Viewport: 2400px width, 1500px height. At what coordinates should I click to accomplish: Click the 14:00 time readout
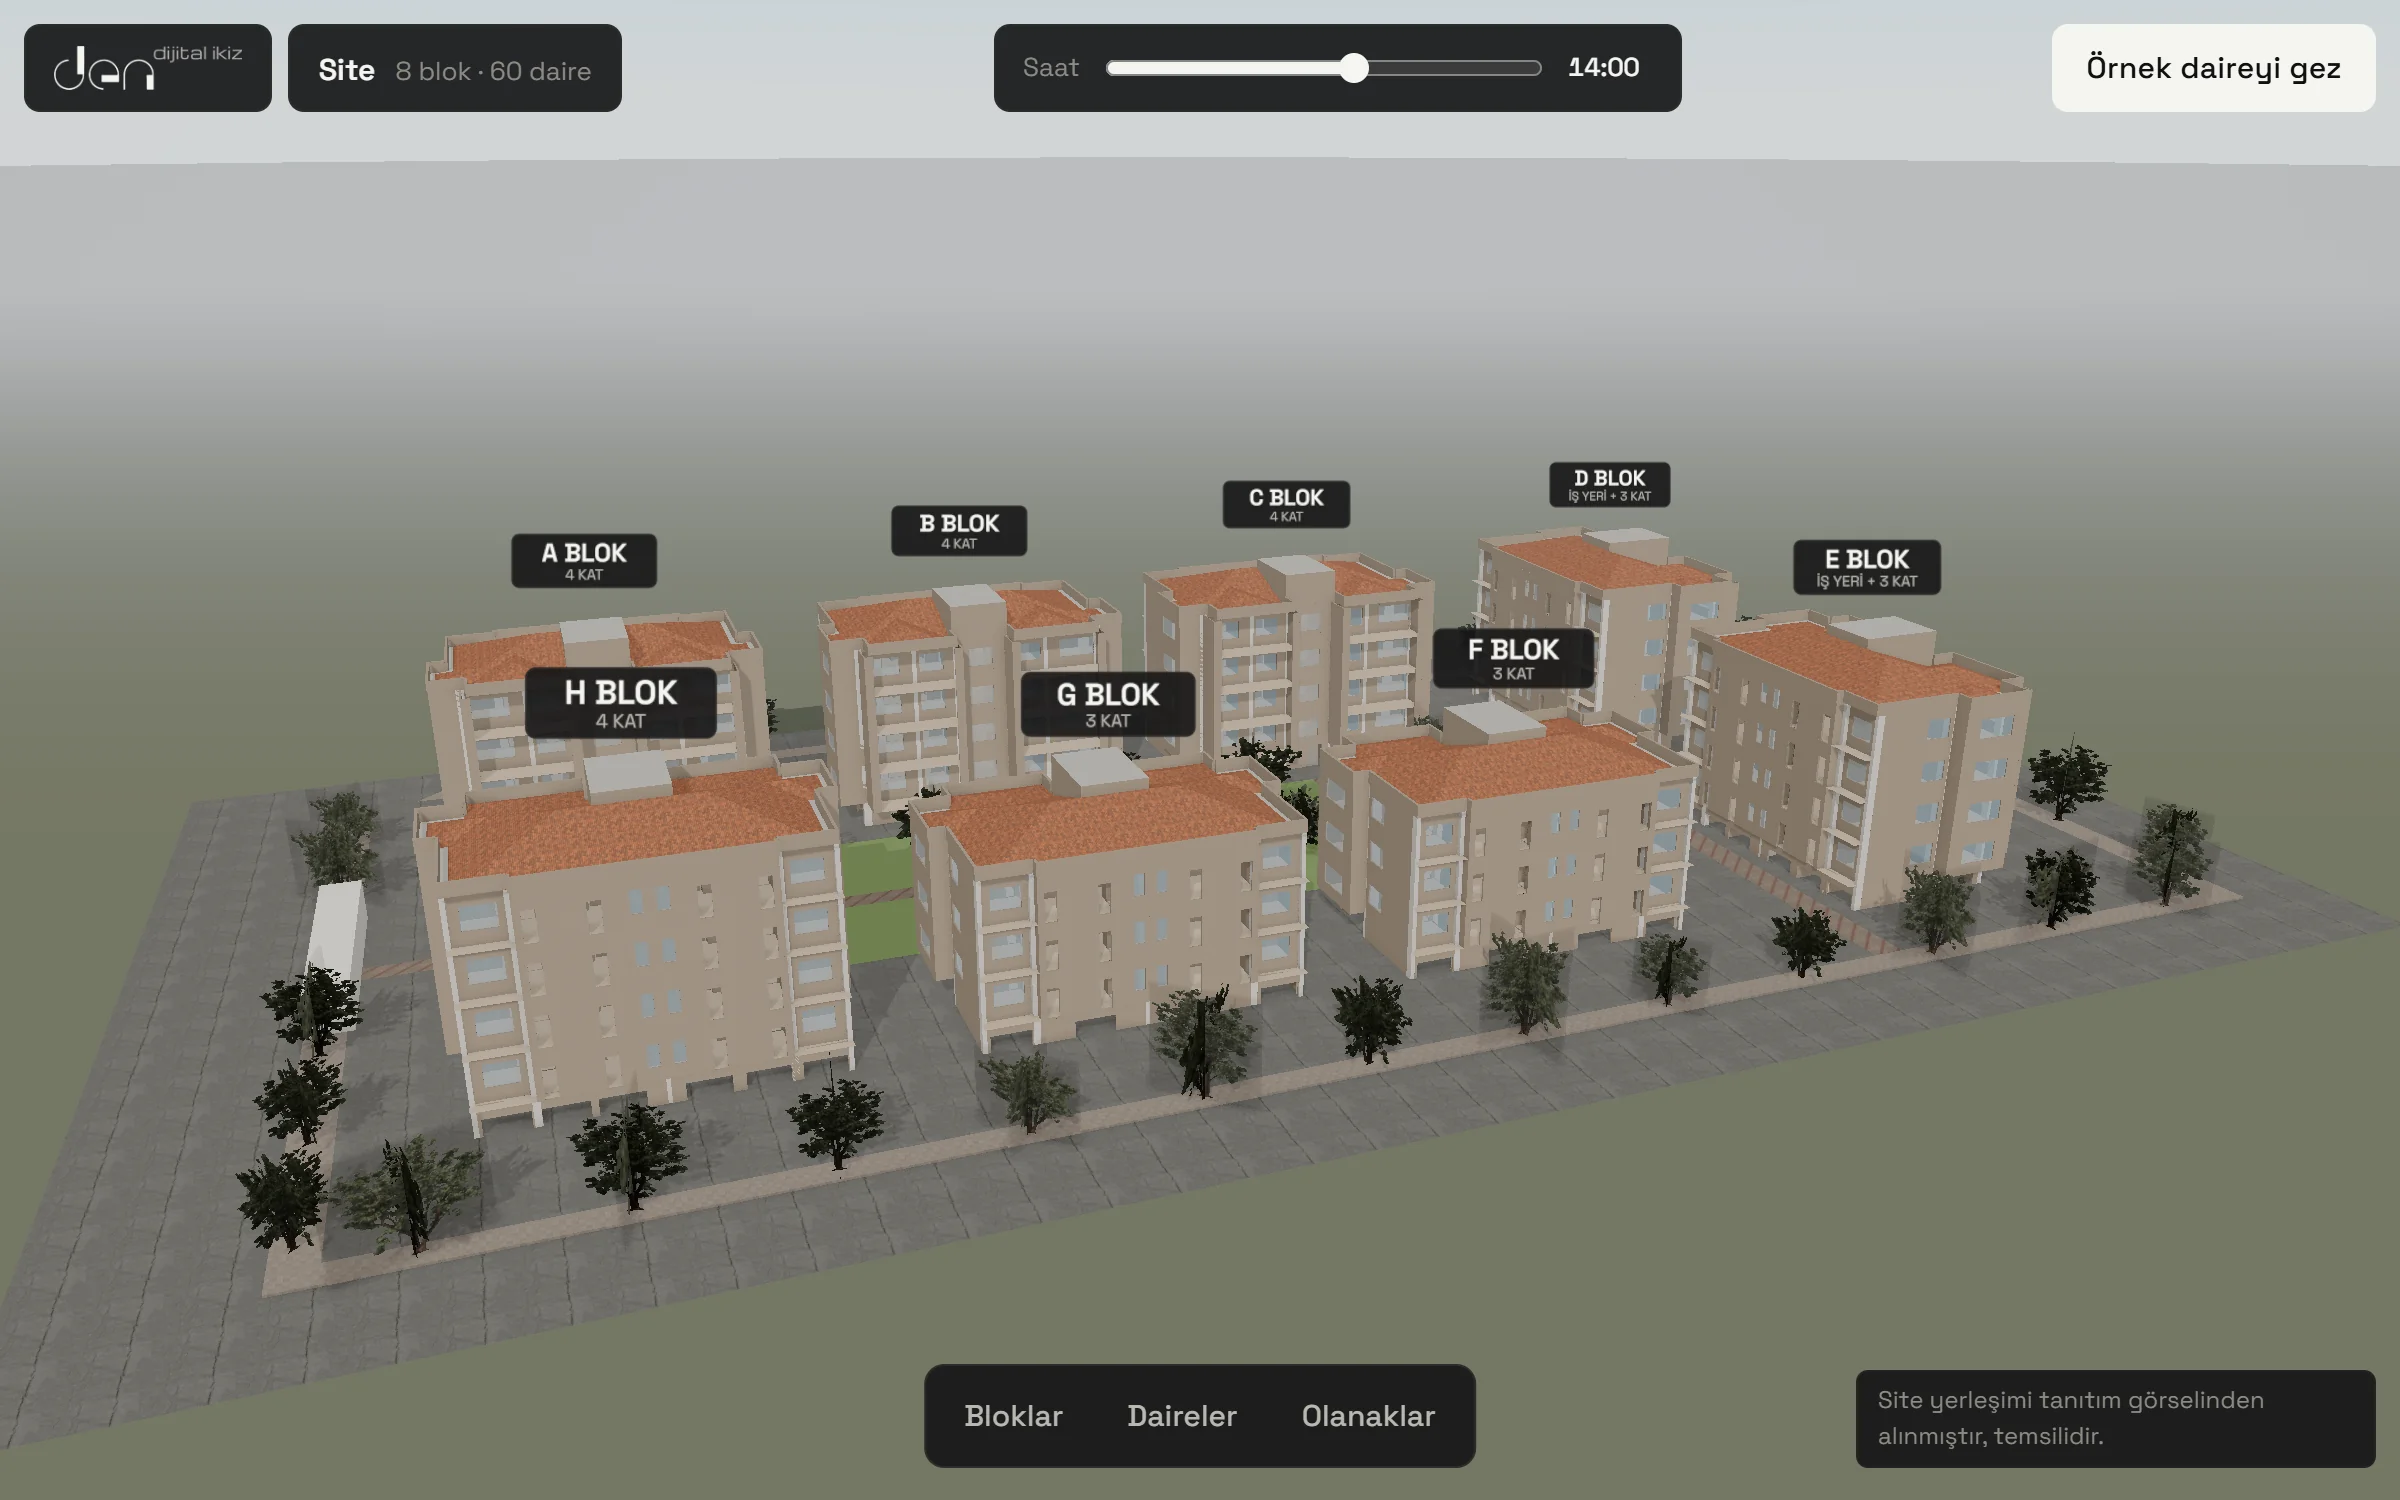1604,67
